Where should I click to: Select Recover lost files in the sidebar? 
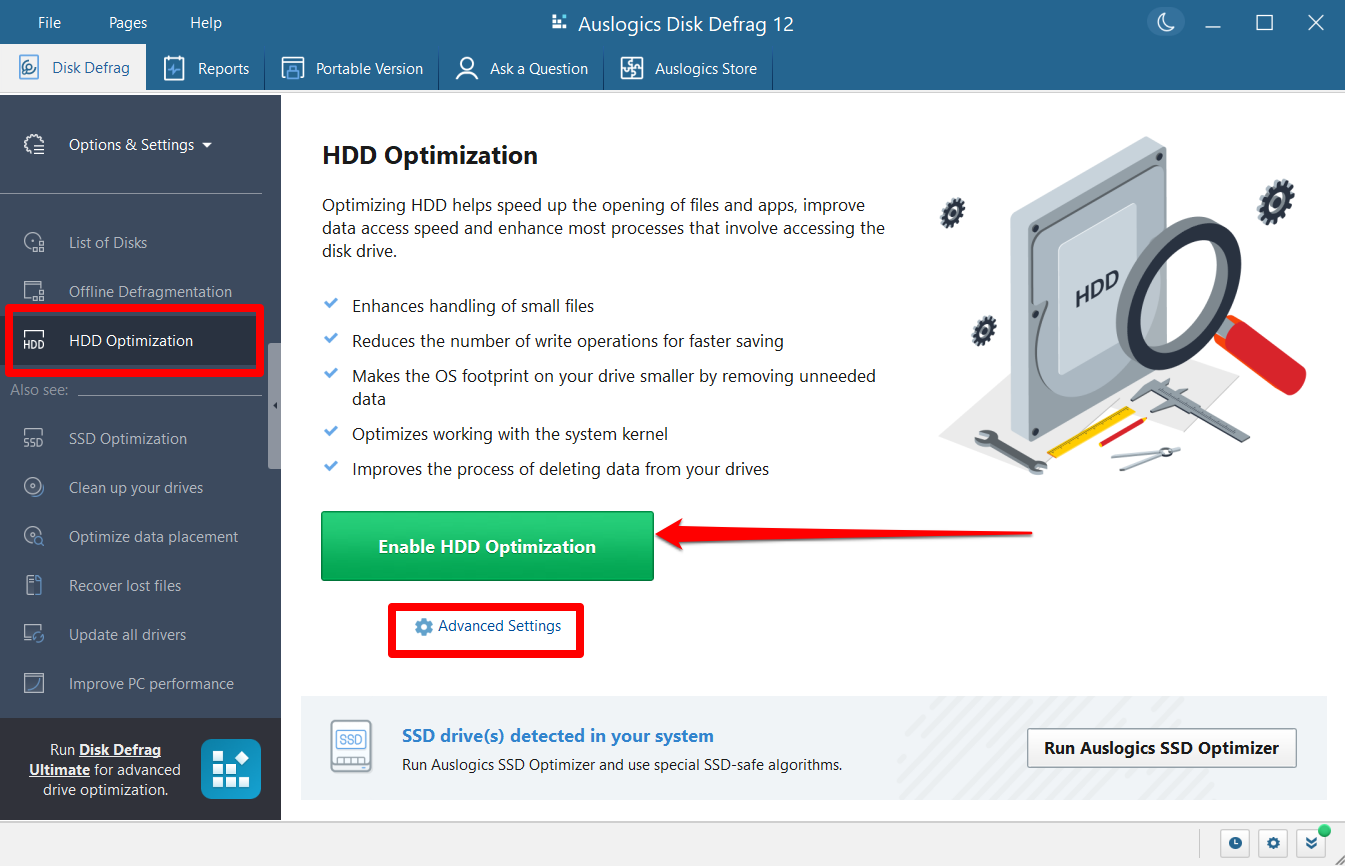124,585
